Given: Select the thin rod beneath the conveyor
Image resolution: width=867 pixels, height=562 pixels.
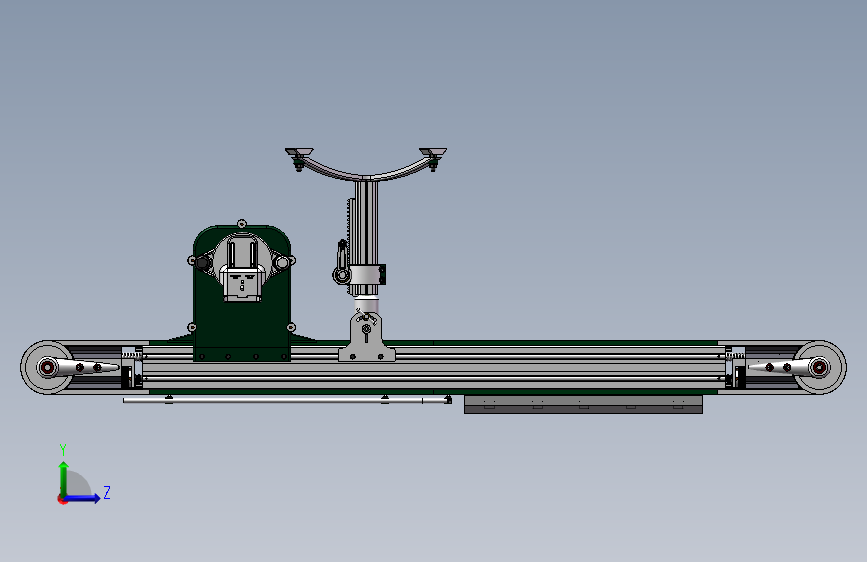Looking at the screenshot, I should tap(286, 400).
